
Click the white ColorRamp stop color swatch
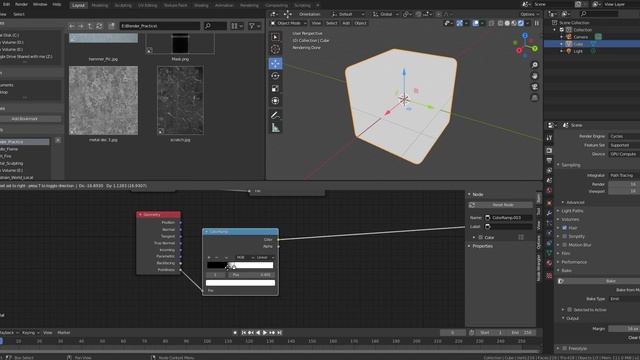pyautogui.click(x=240, y=283)
